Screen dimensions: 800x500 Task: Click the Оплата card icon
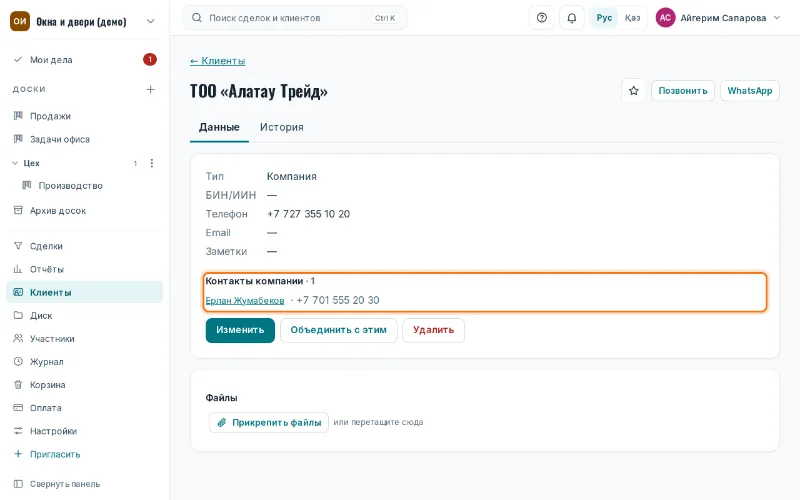tap(18, 408)
